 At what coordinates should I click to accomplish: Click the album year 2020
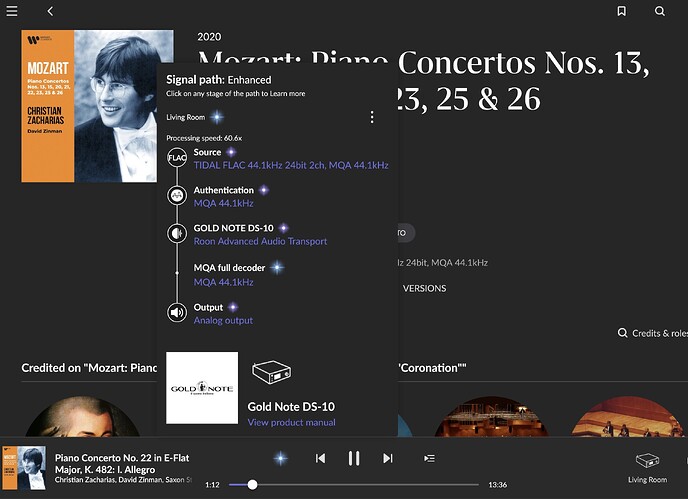tap(209, 37)
